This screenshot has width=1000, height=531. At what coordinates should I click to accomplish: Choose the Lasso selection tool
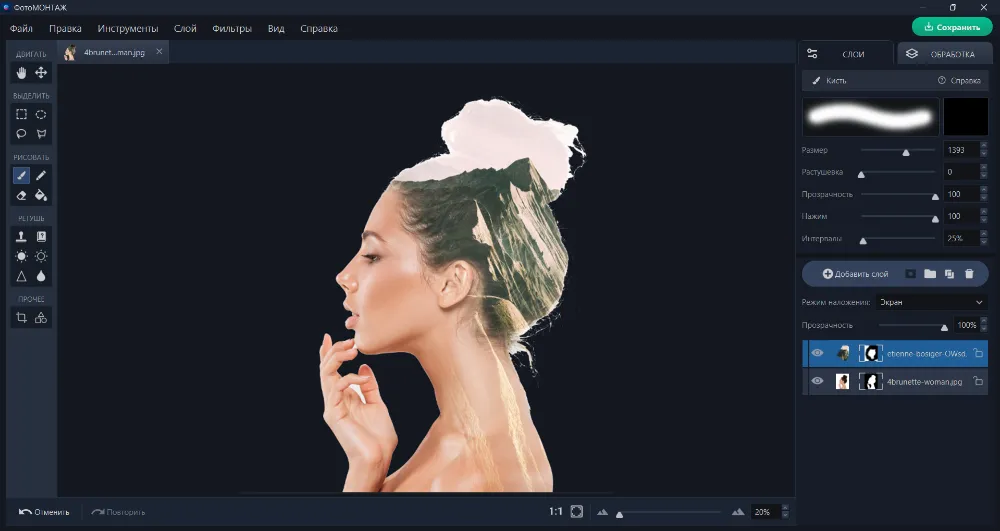(x=21, y=134)
